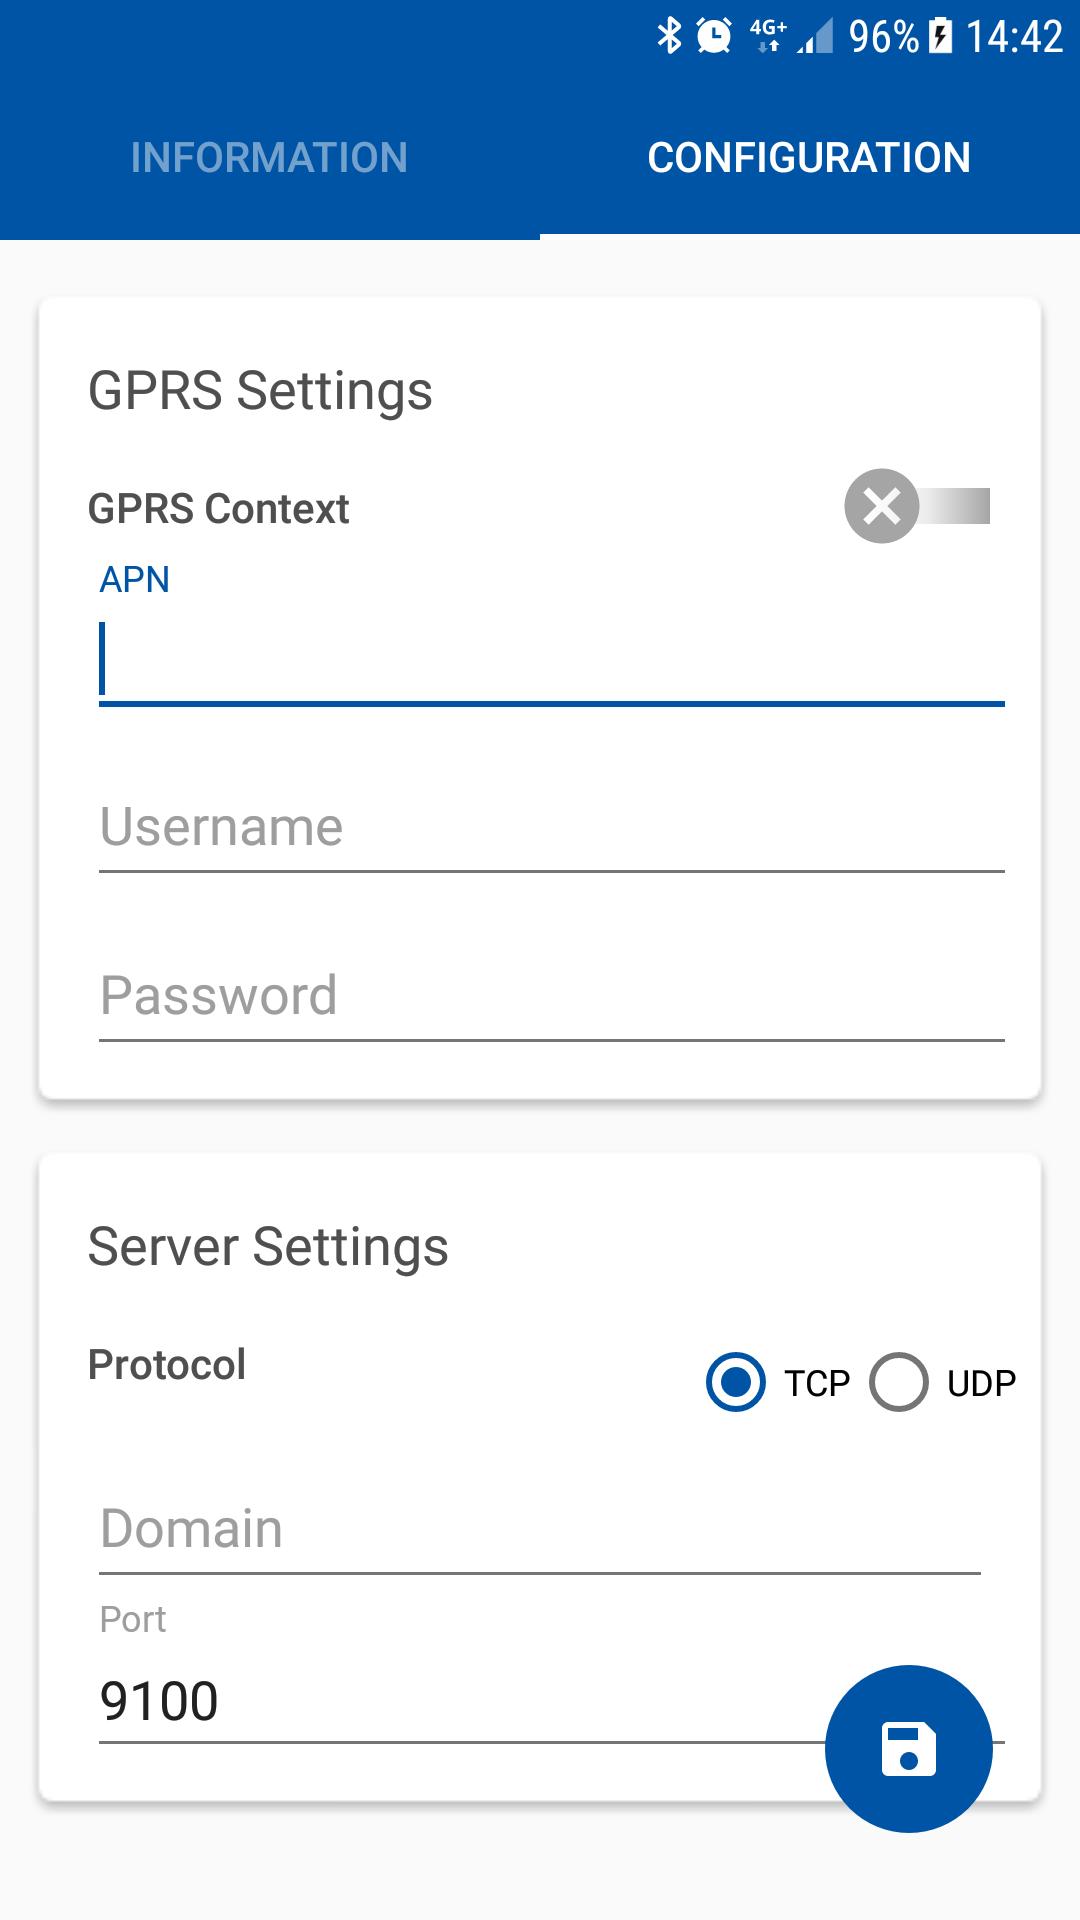Tap the Server Settings card heading
The width and height of the screenshot is (1080, 1920).
pos(268,1247)
